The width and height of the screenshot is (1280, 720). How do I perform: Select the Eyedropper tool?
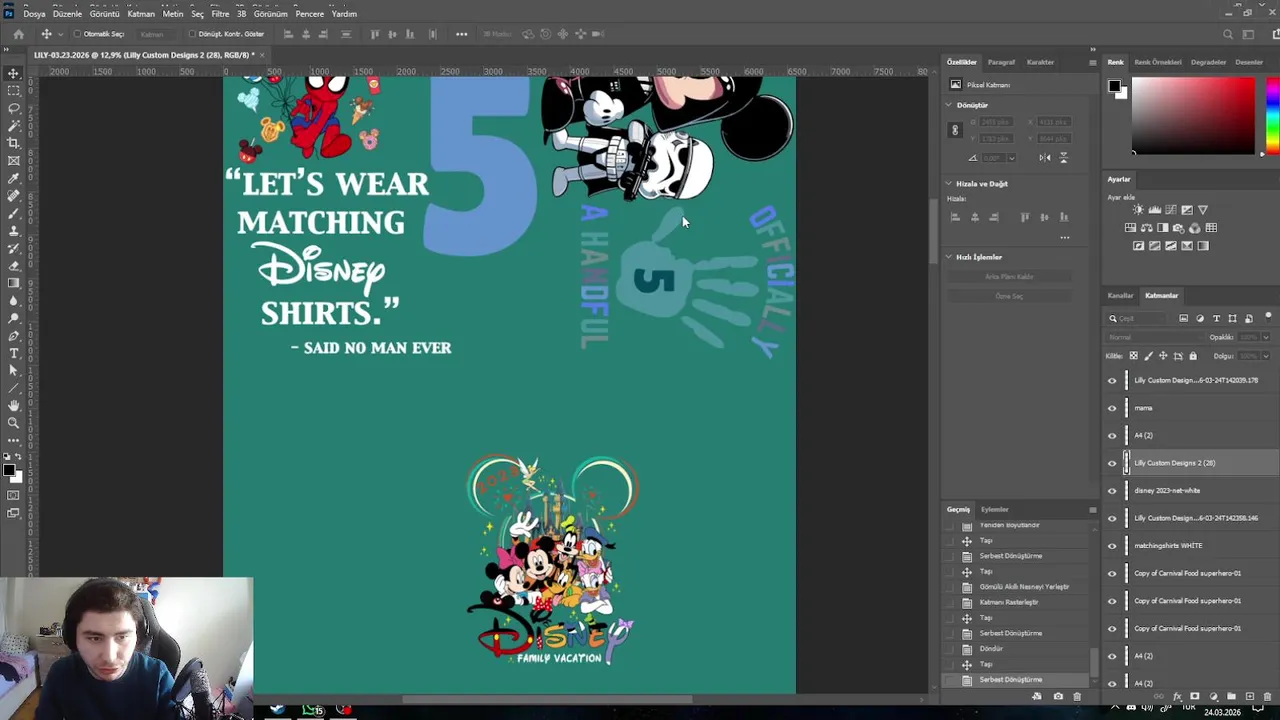coord(13,178)
